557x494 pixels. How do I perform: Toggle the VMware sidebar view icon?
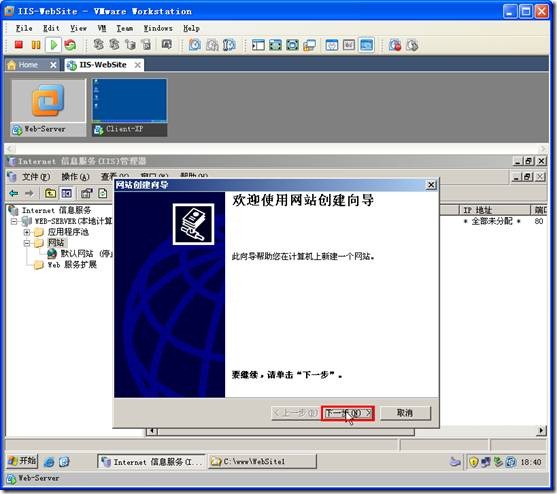(258, 45)
